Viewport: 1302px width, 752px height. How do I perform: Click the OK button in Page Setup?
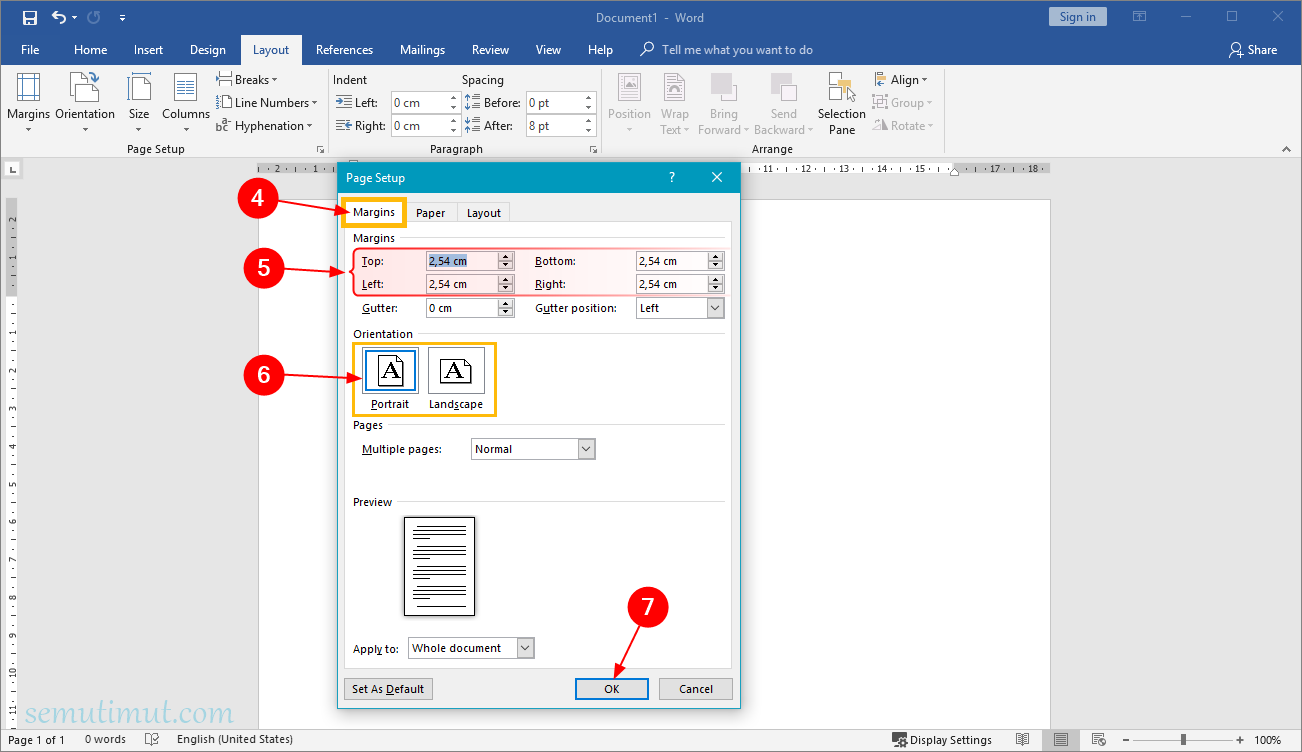(x=611, y=688)
